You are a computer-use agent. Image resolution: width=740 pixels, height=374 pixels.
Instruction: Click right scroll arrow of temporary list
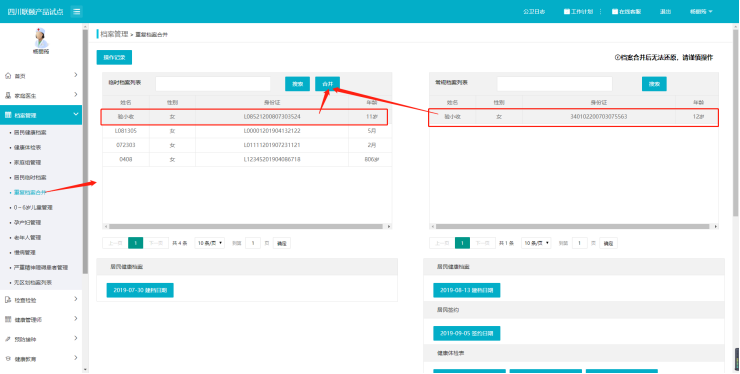pos(389,227)
